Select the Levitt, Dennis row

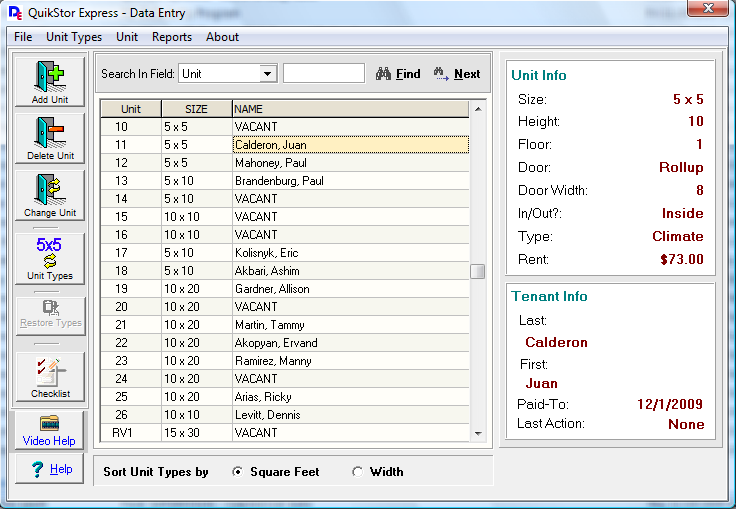pos(285,415)
